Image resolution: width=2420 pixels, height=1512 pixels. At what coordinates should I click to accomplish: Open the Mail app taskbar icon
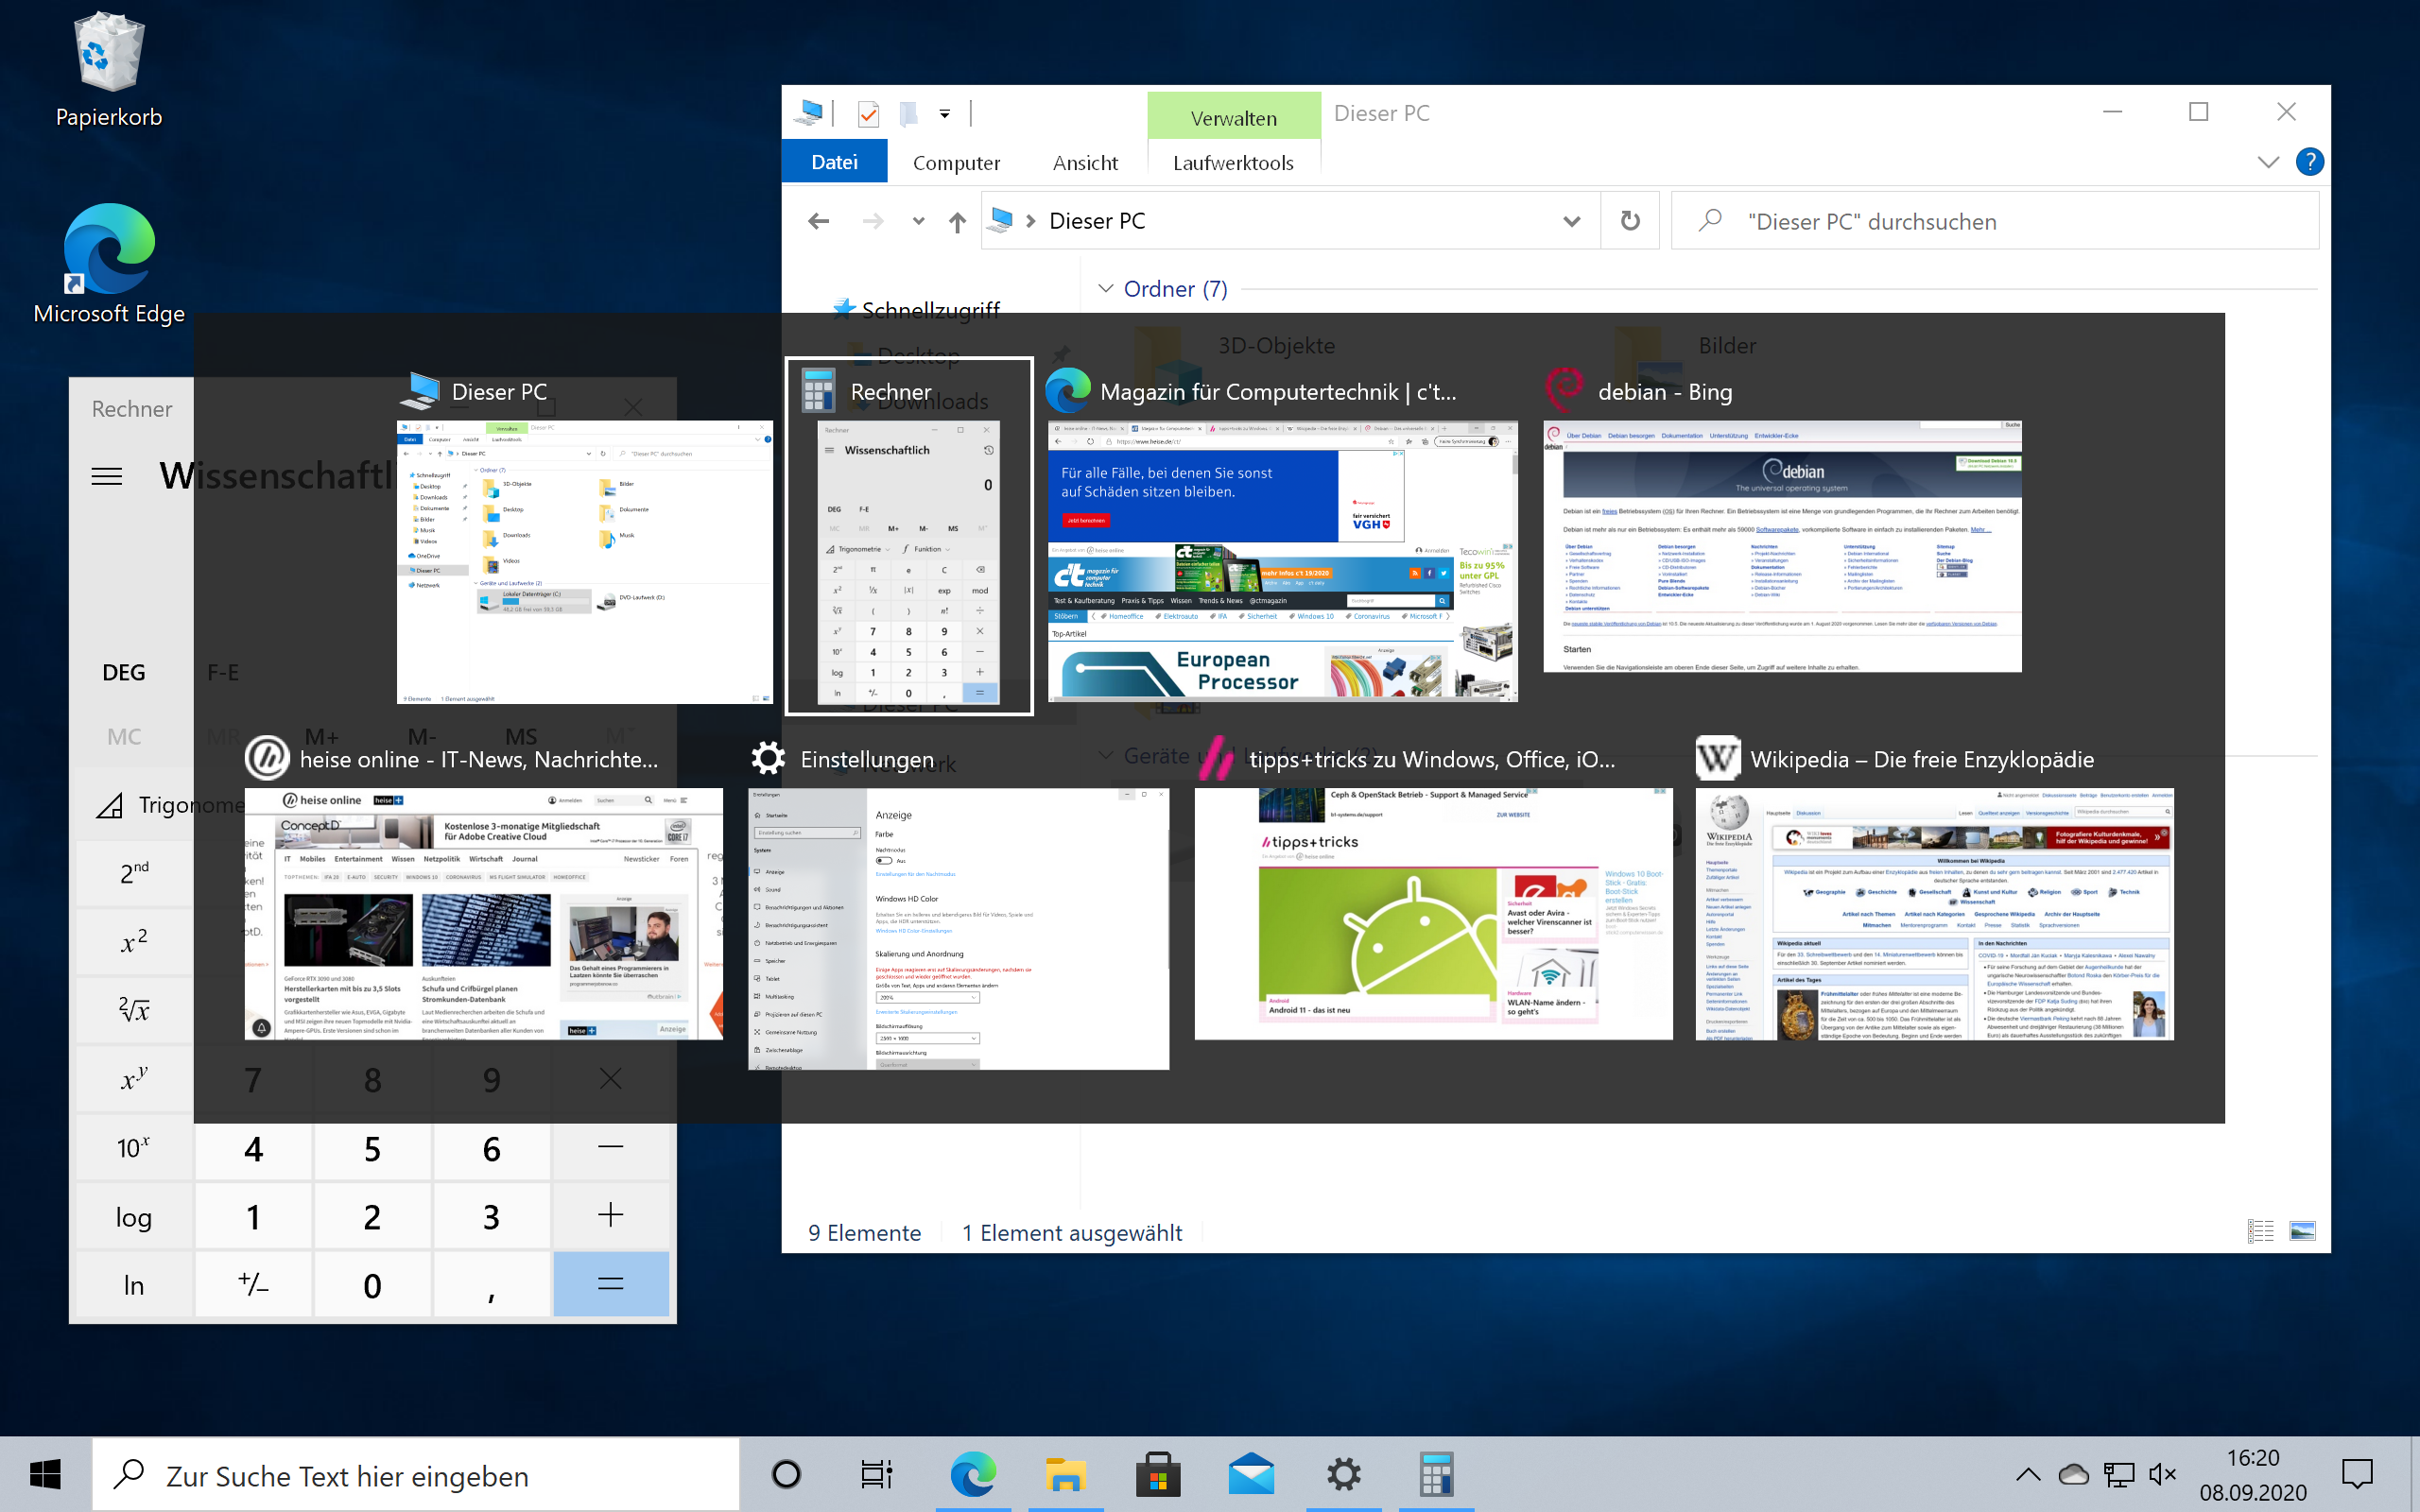click(x=1251, y=1474)
